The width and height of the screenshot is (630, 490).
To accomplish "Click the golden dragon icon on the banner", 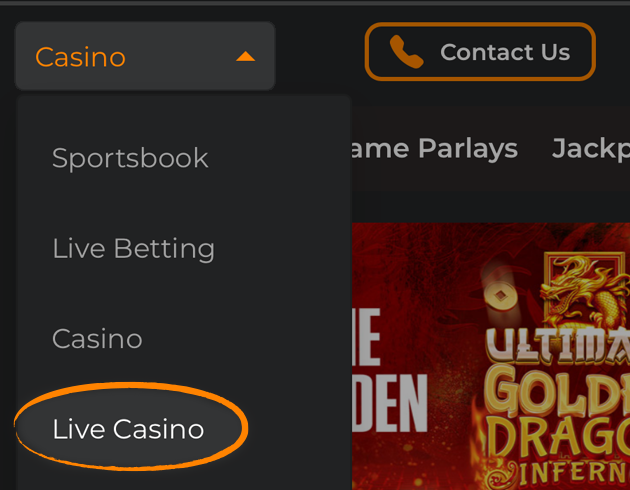I will coord(585,291).
